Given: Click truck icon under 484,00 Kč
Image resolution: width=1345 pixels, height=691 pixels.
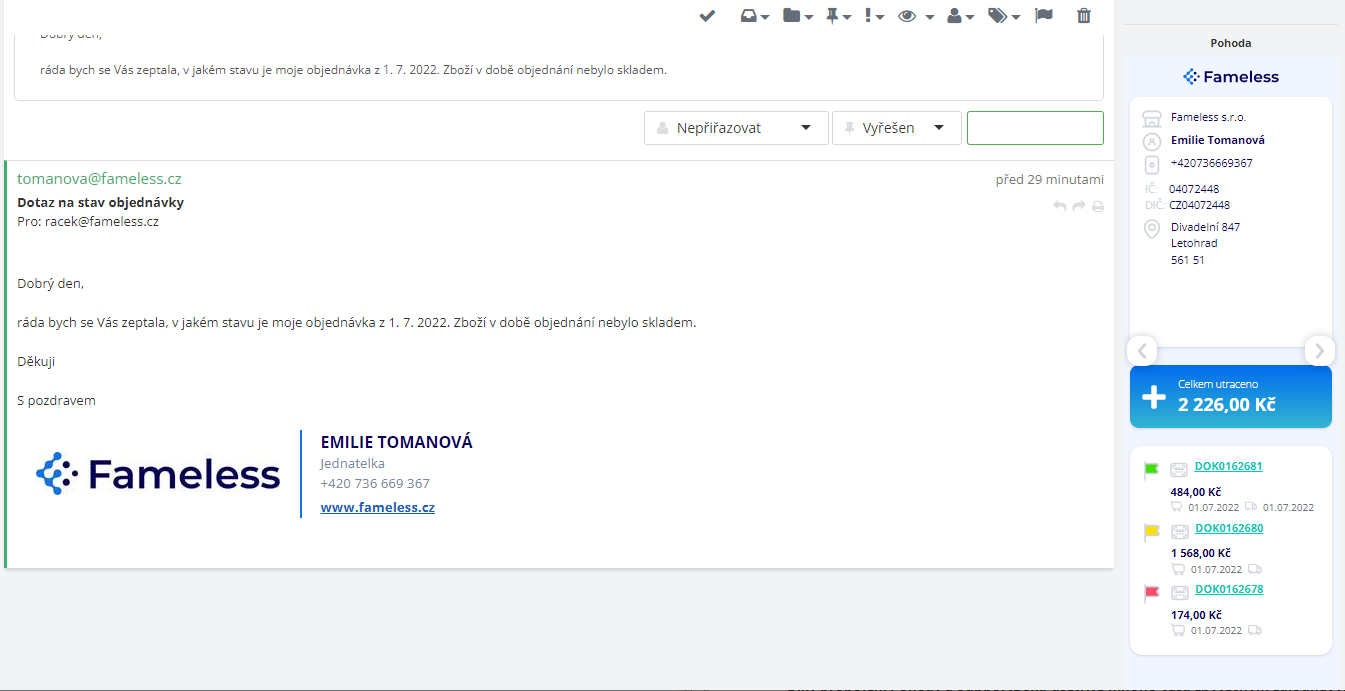Looking at the screenshot, I should [x=1252, y=507].
